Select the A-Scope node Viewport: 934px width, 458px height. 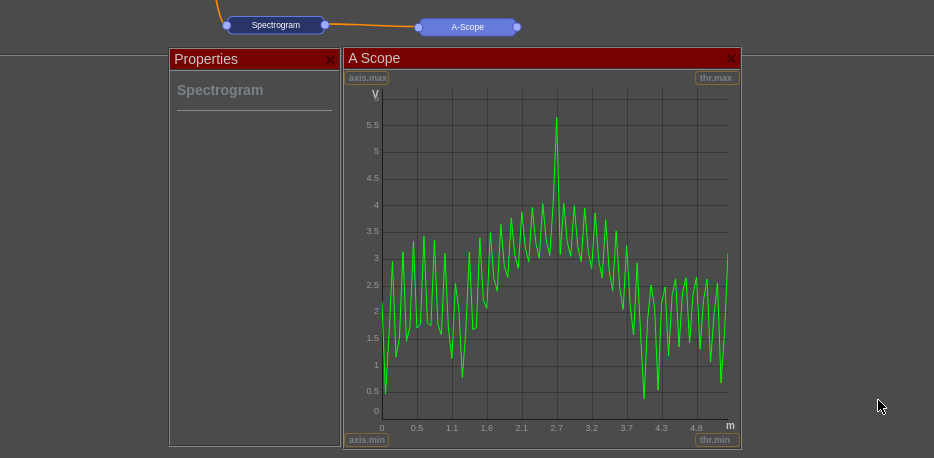pyautogui.click(x=467, y=27)
